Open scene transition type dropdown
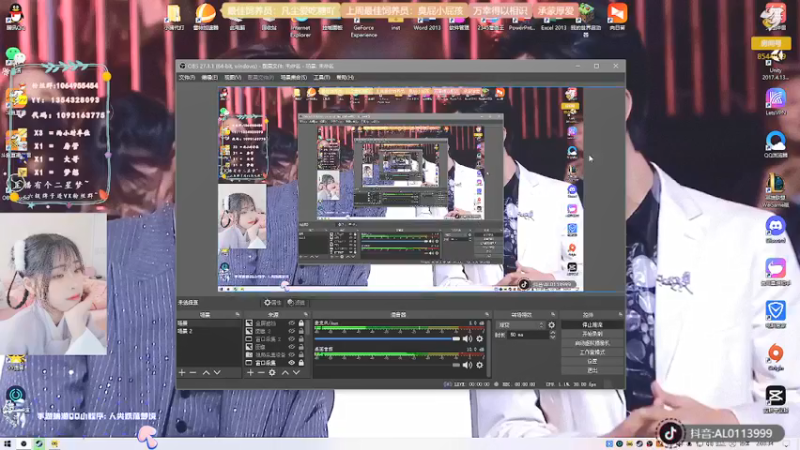Screen dimensions: 800x450 [520, 325]
